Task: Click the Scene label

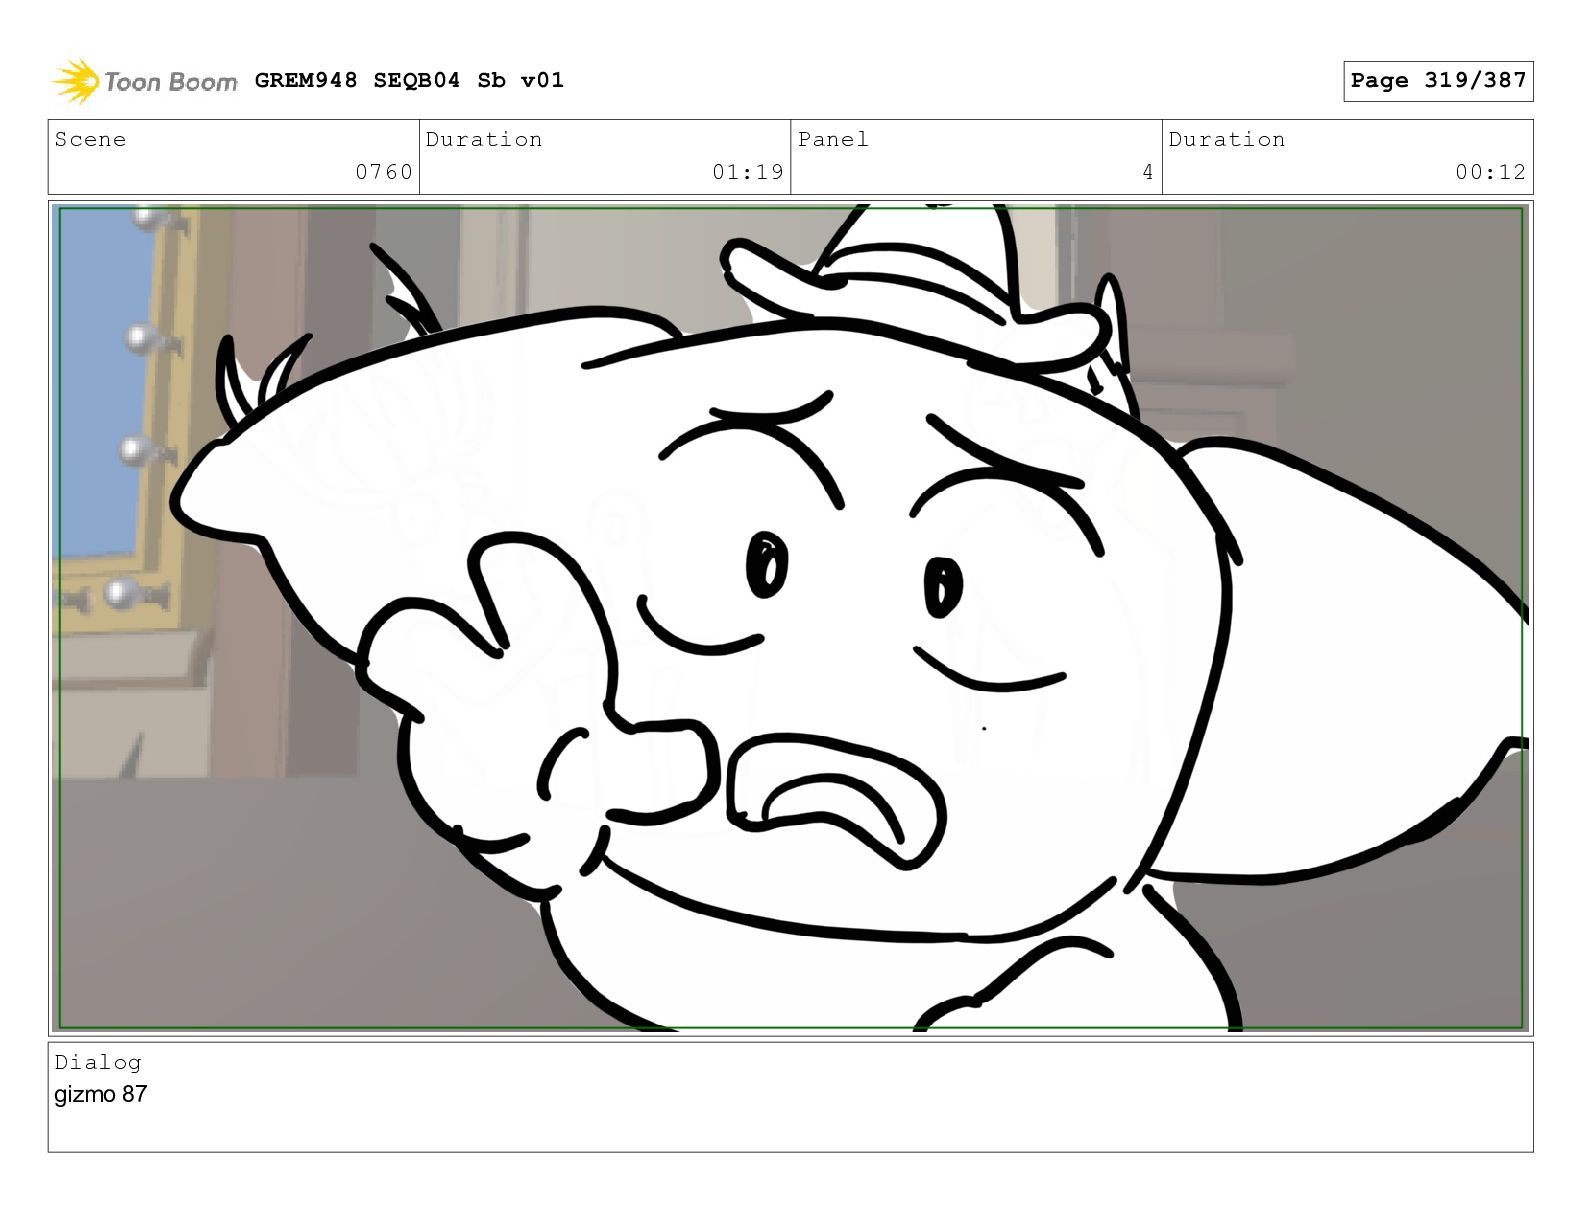Action: pos(91,139)
